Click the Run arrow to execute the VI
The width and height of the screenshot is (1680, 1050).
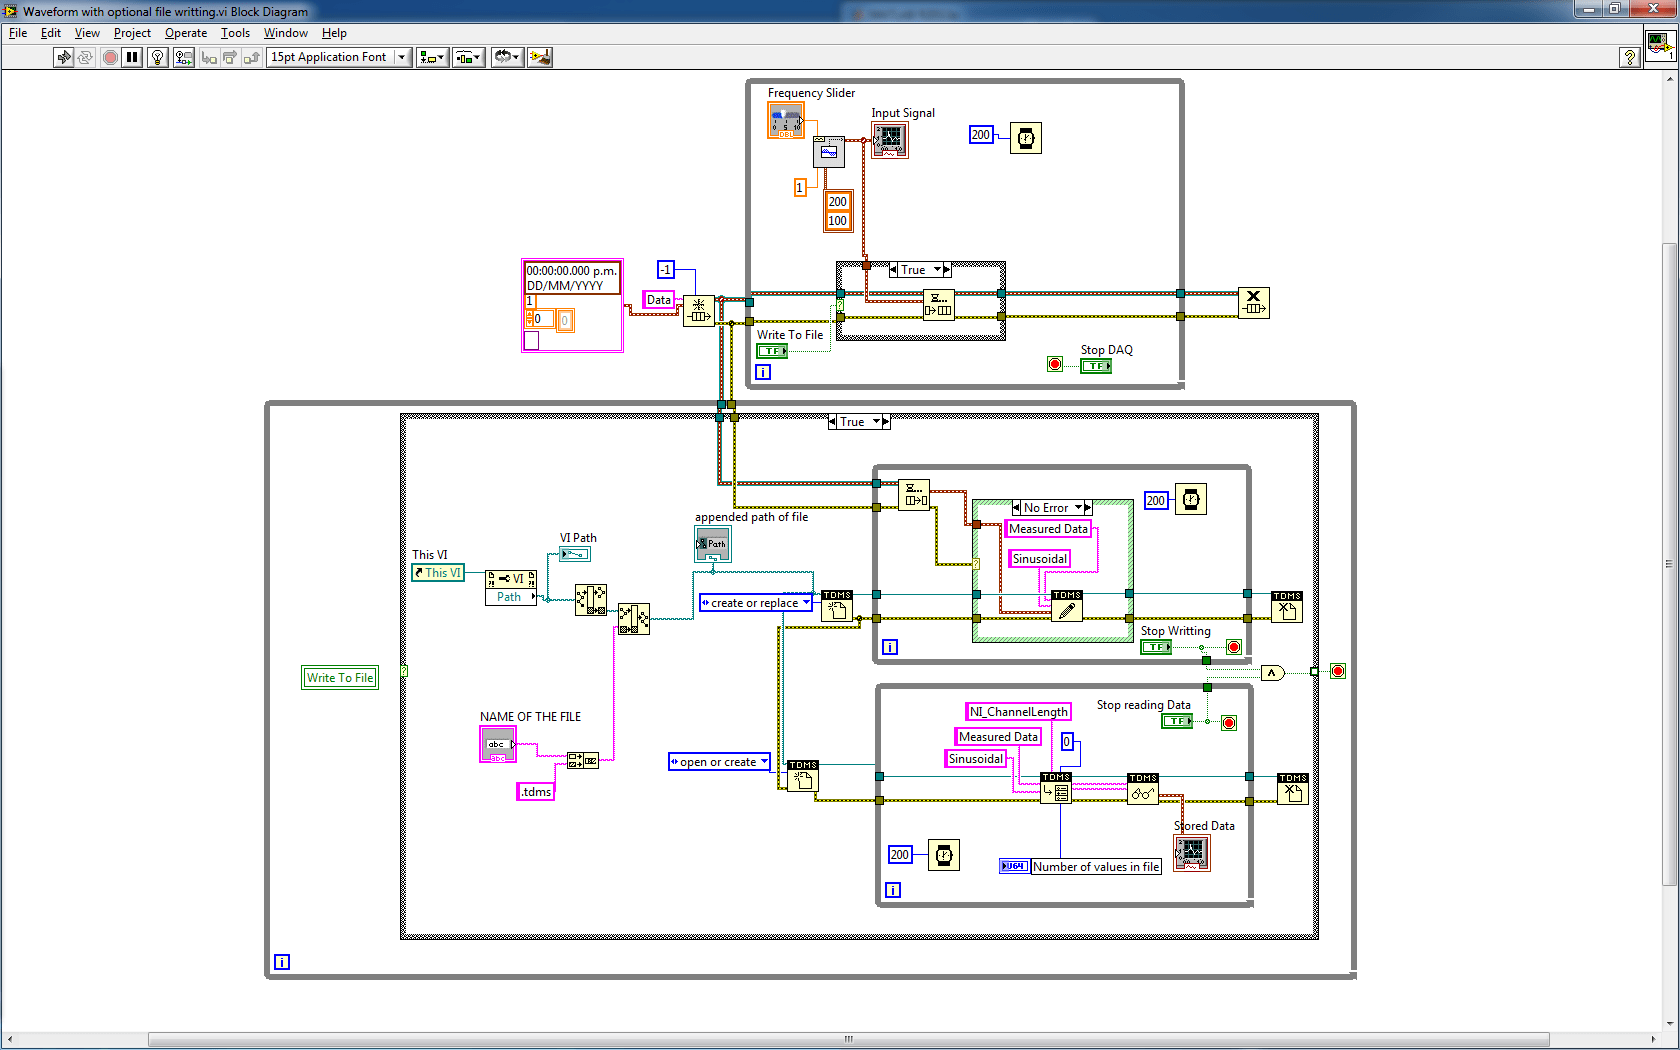coord(63,57)
